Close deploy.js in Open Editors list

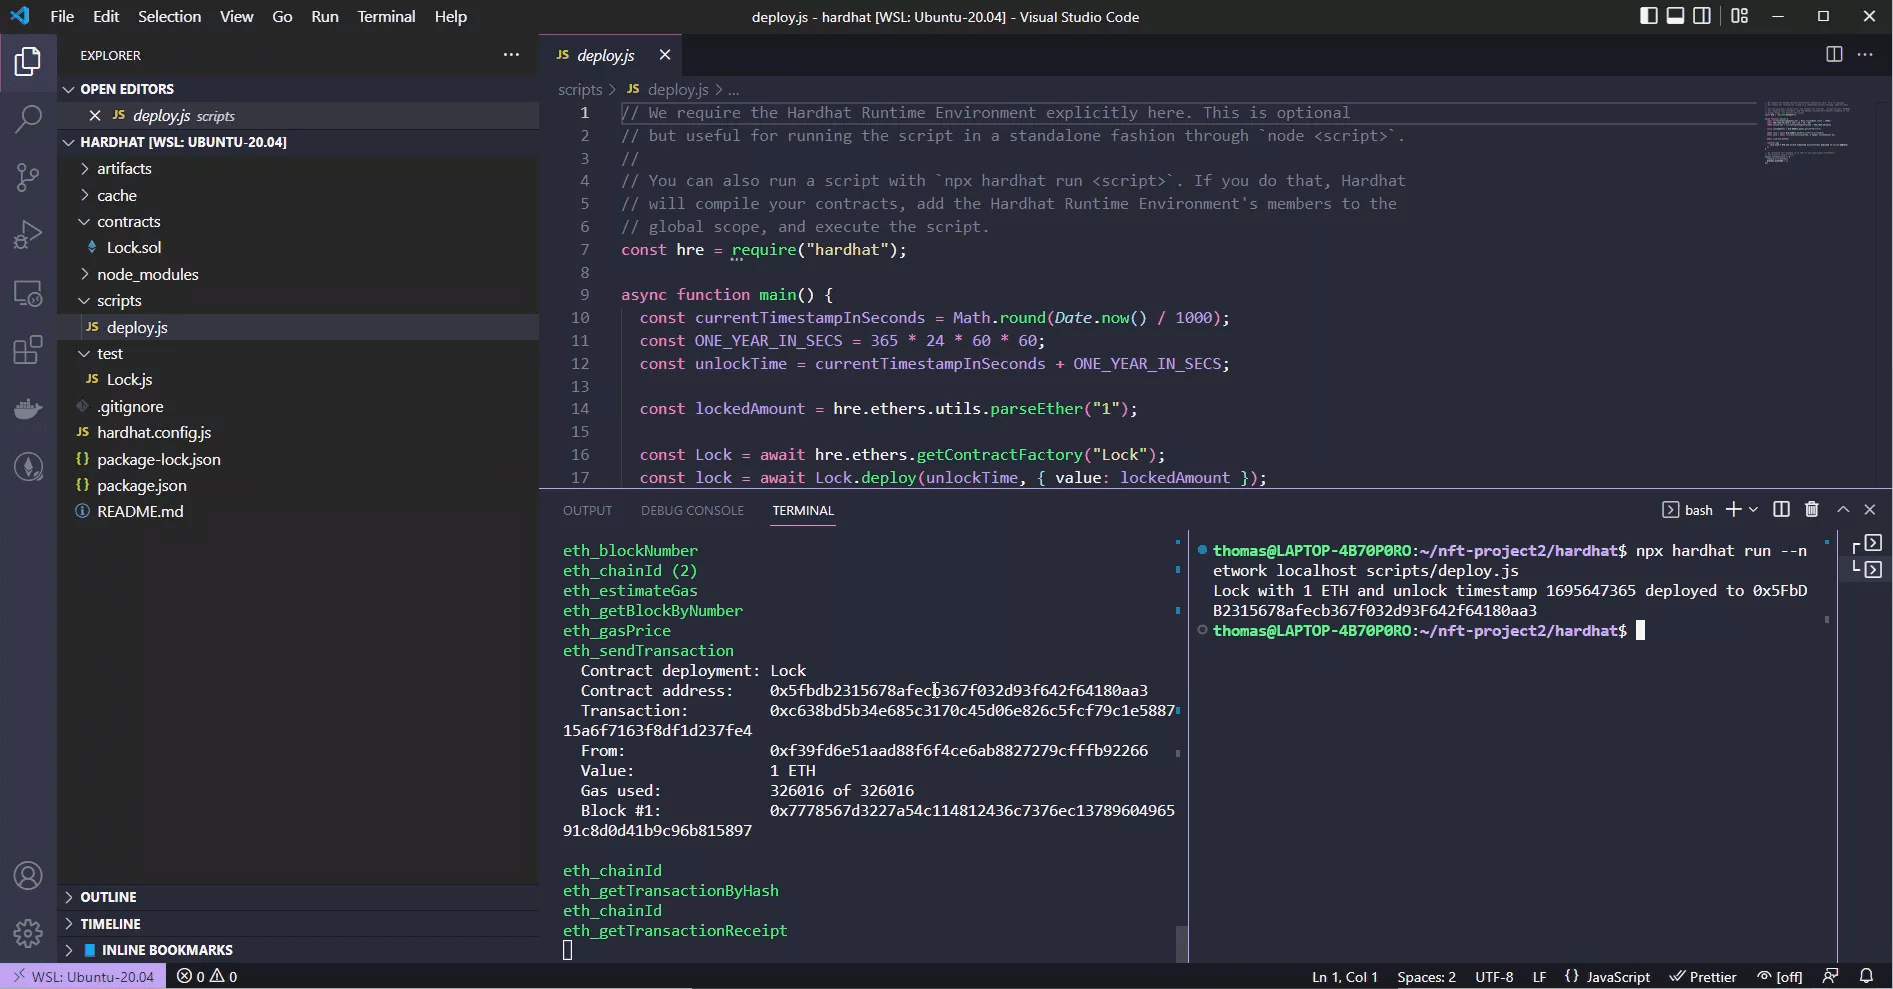point(95,116)
